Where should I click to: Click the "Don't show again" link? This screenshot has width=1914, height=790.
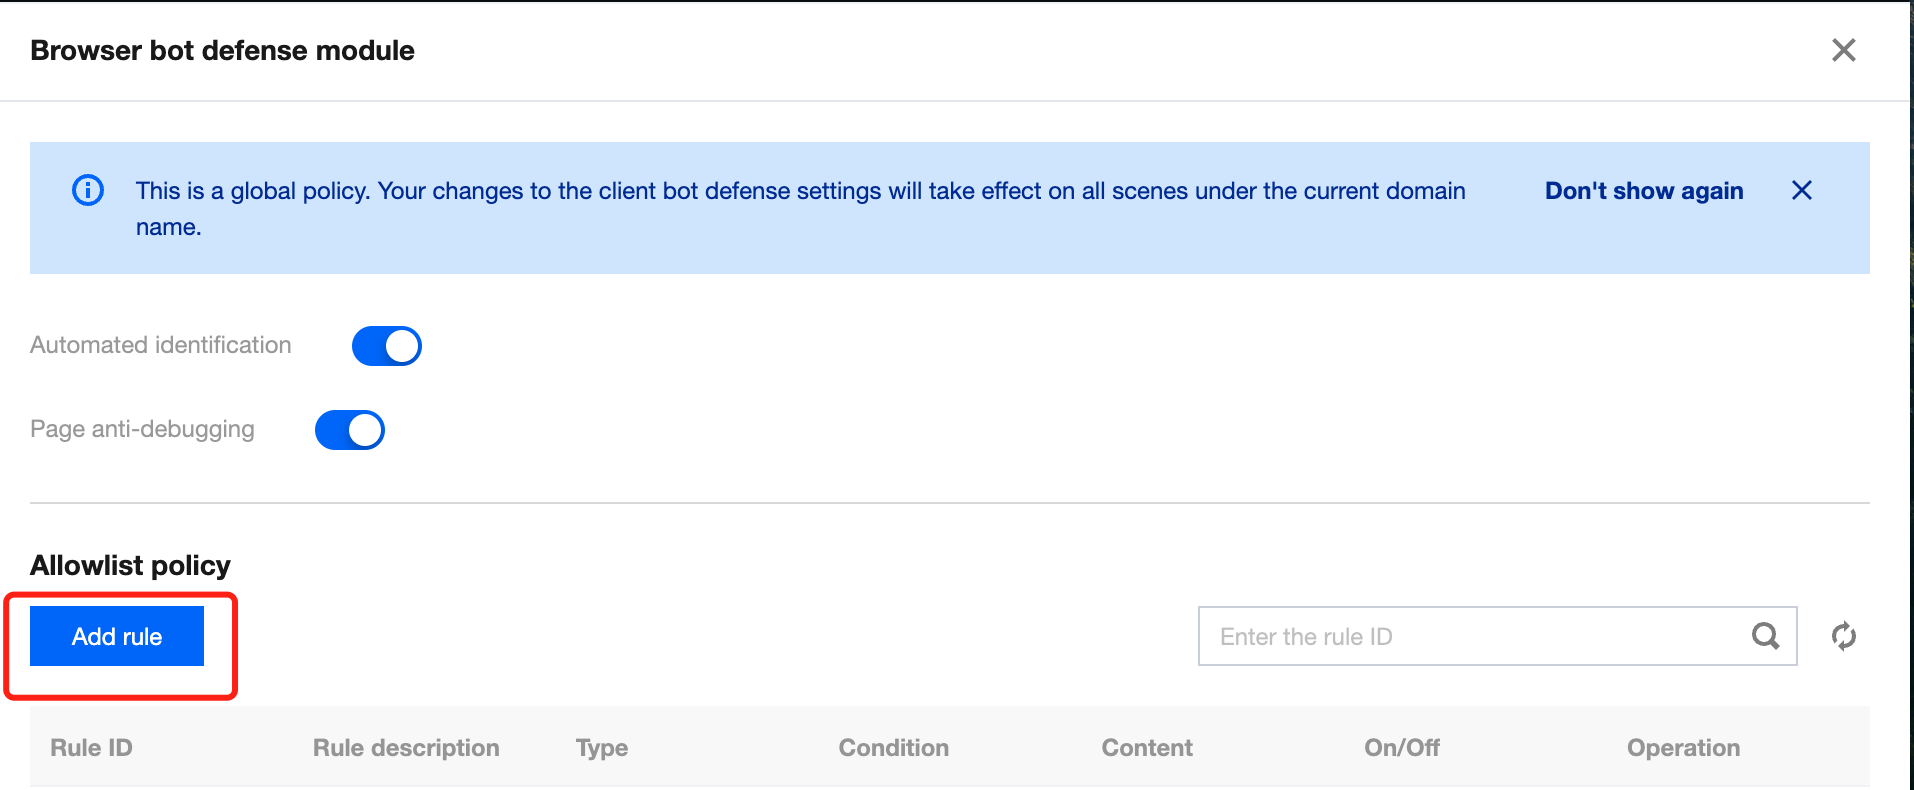1643,191
